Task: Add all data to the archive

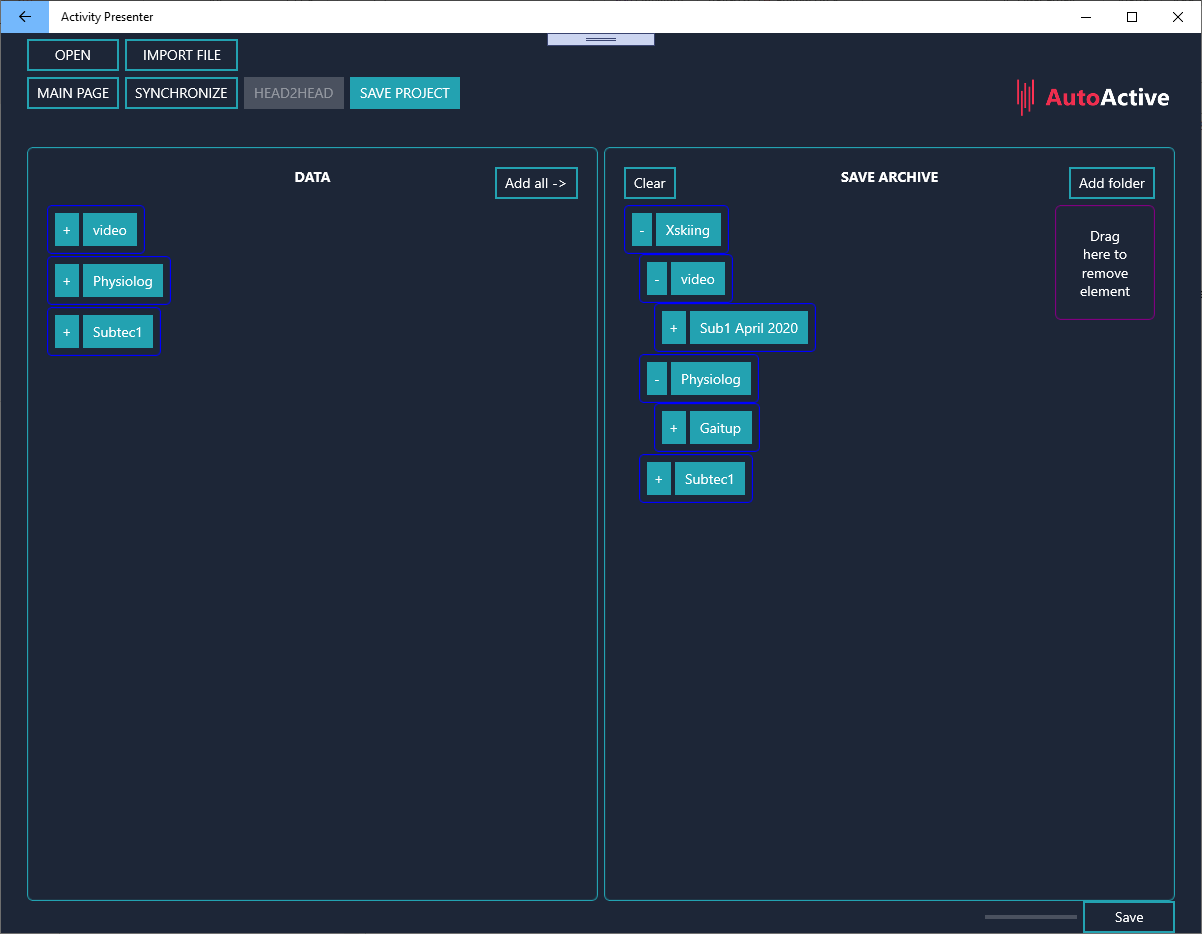Action: pyautogui.click(x=536, y=183)
